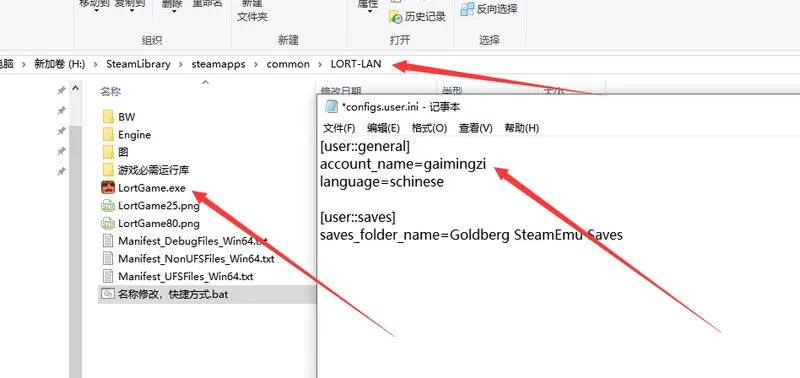Screen dimensions: 800x378
Task: Click LORT-LAN in the address bar
Action: pyautogui.click(x=356, y=64)
